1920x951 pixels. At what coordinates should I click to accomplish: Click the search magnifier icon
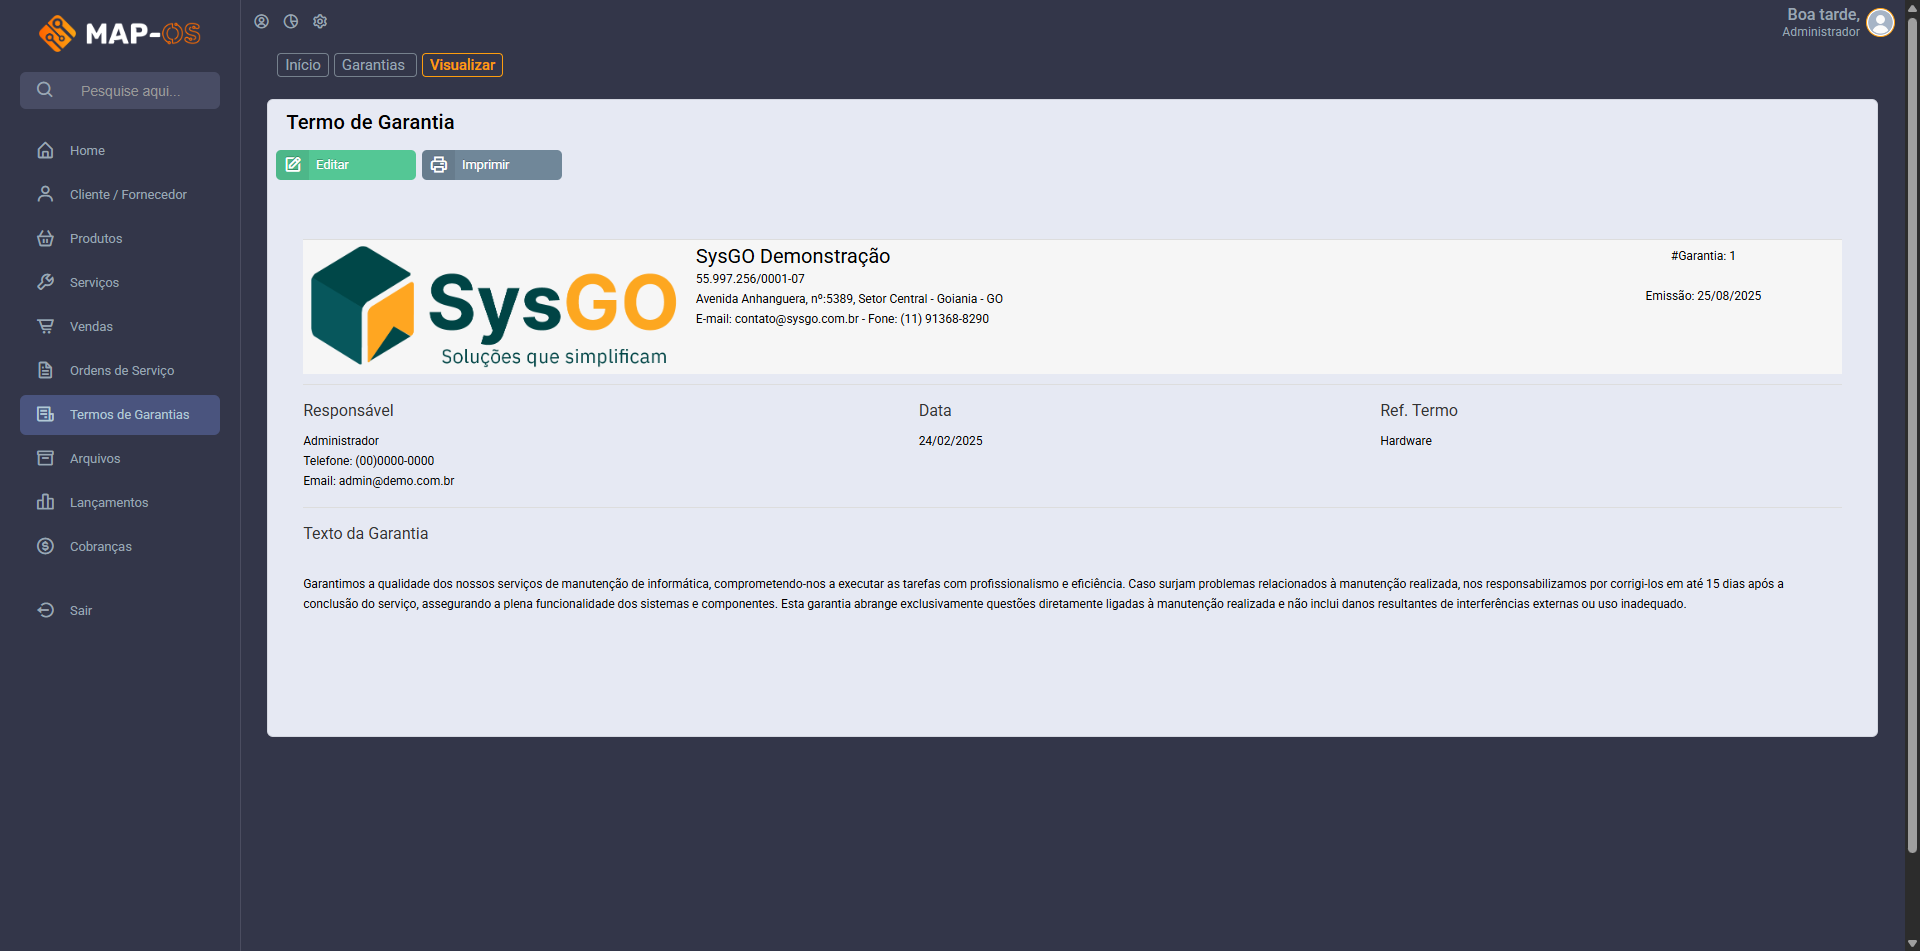tap(45, 90)
